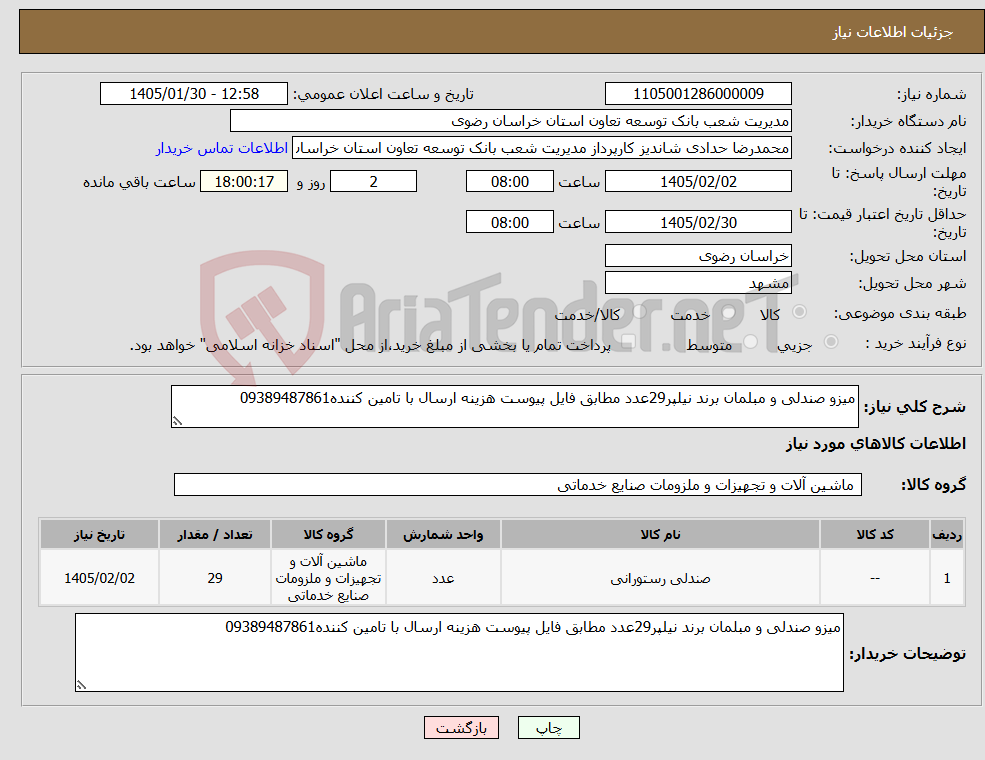985x760 pixels.
Task: Click the بازگشت back button
Action: pyautogui.click(x=461, y=727)
